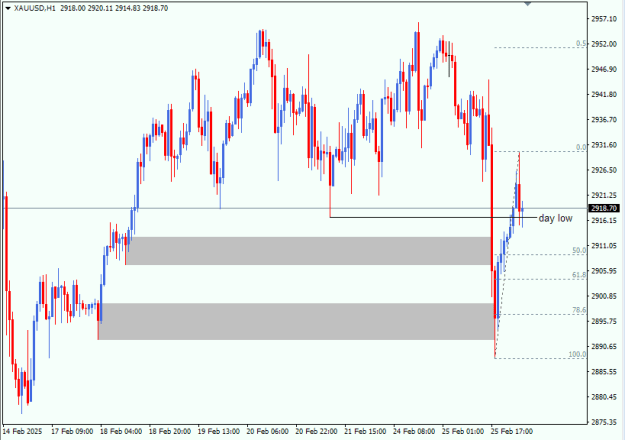Click the 2926.50 price scale value
The height and width of the screenshot is (440, 625).
[604, 170]
